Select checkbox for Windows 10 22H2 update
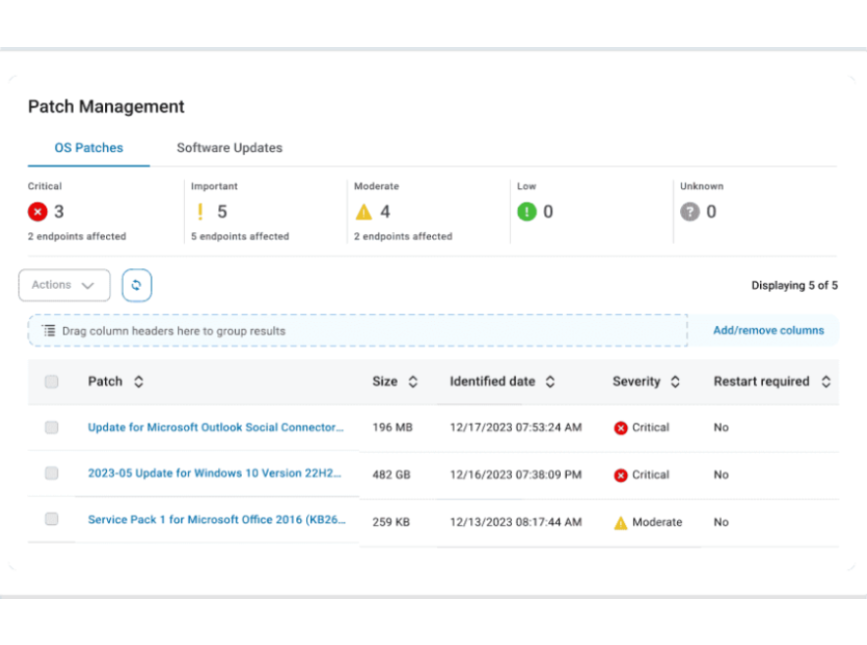This screenshot has height=645, width=867. 52,474
